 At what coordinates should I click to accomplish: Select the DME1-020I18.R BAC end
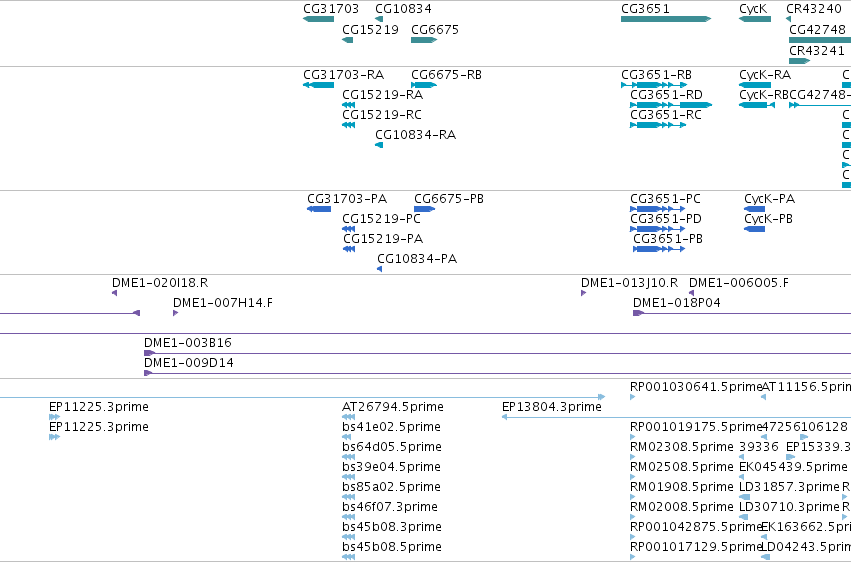pos(114,293)
